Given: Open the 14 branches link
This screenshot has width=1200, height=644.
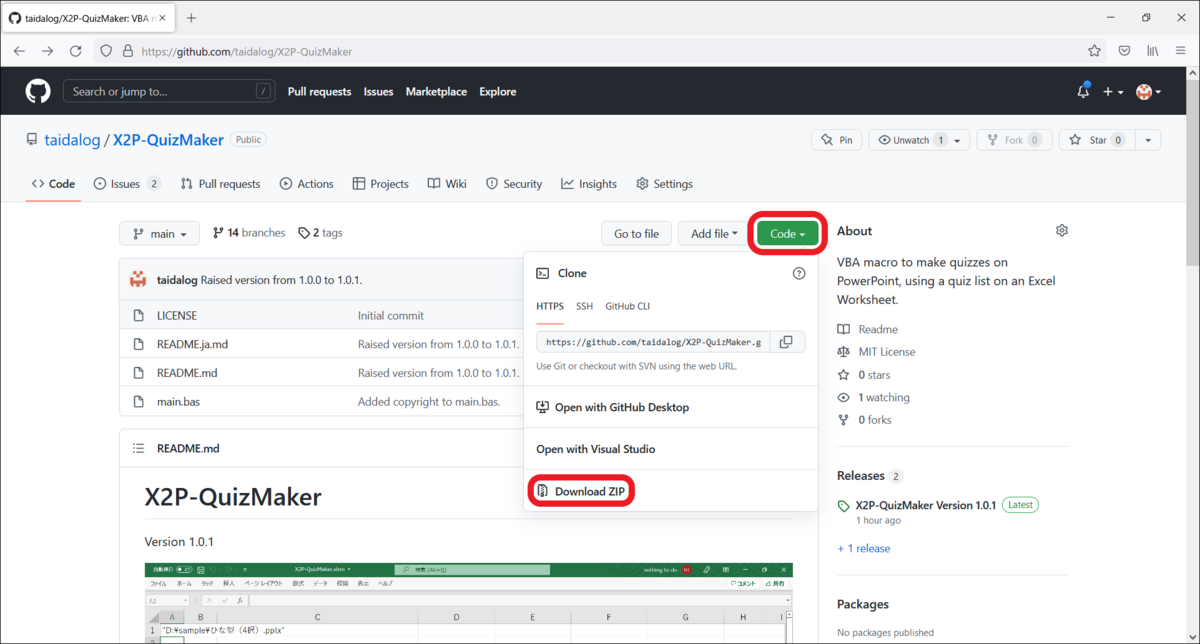Looking at the screenshot, I should [249, 233].
